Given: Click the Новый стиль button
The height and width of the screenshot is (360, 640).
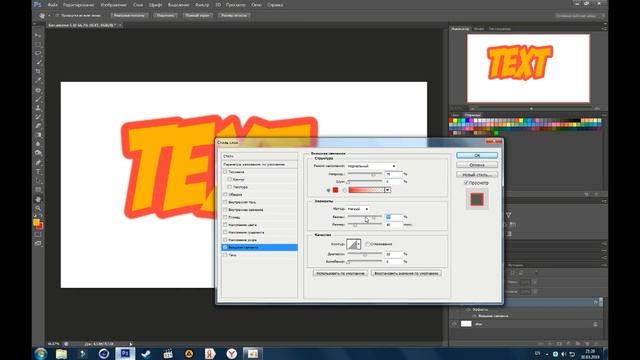Looking at the screenshot, I should (x=477, y=174).
